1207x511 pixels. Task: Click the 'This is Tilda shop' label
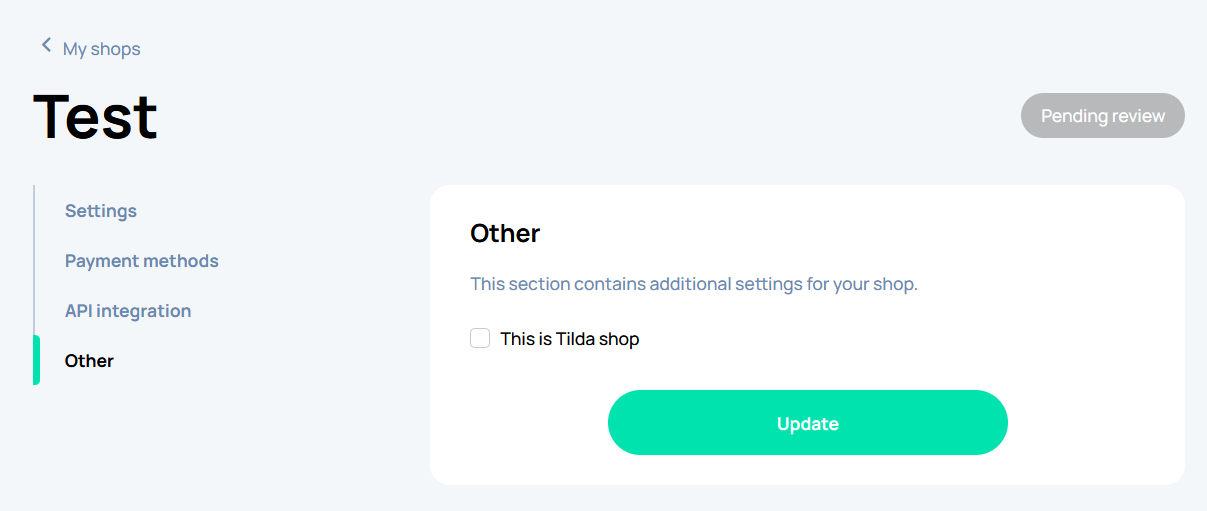point(569,339)
